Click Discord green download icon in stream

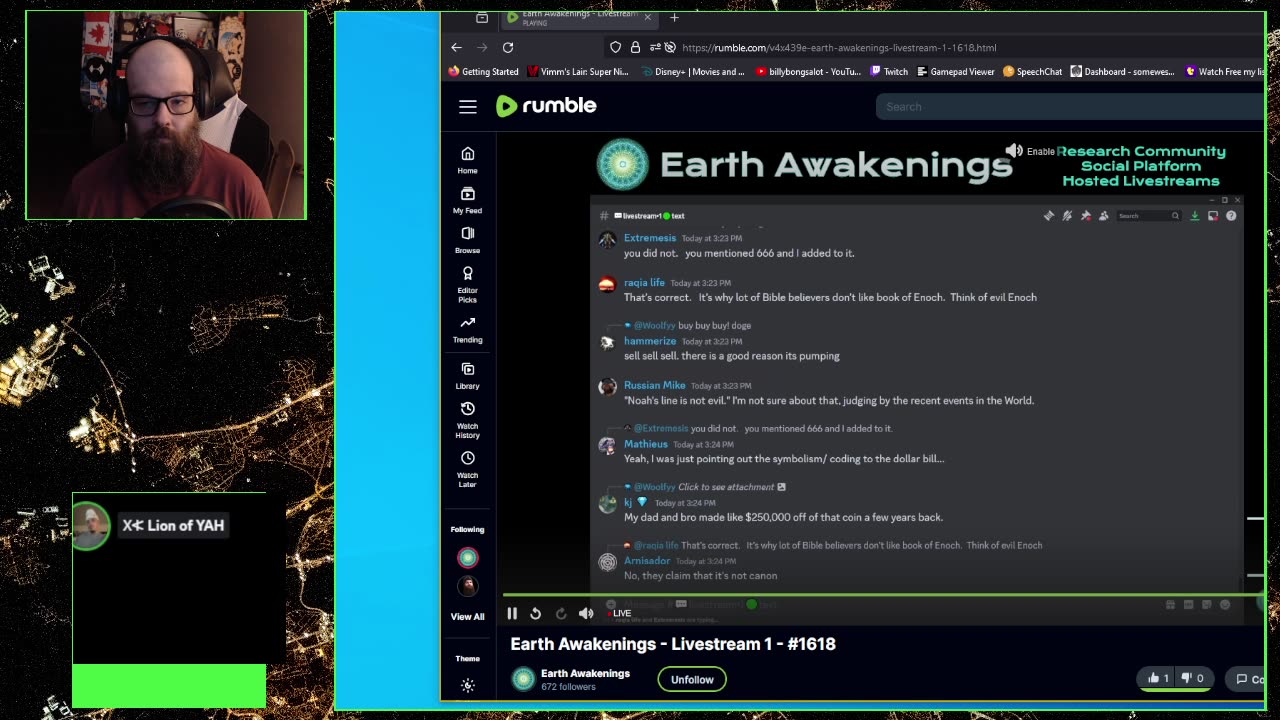pos(1194,216)
